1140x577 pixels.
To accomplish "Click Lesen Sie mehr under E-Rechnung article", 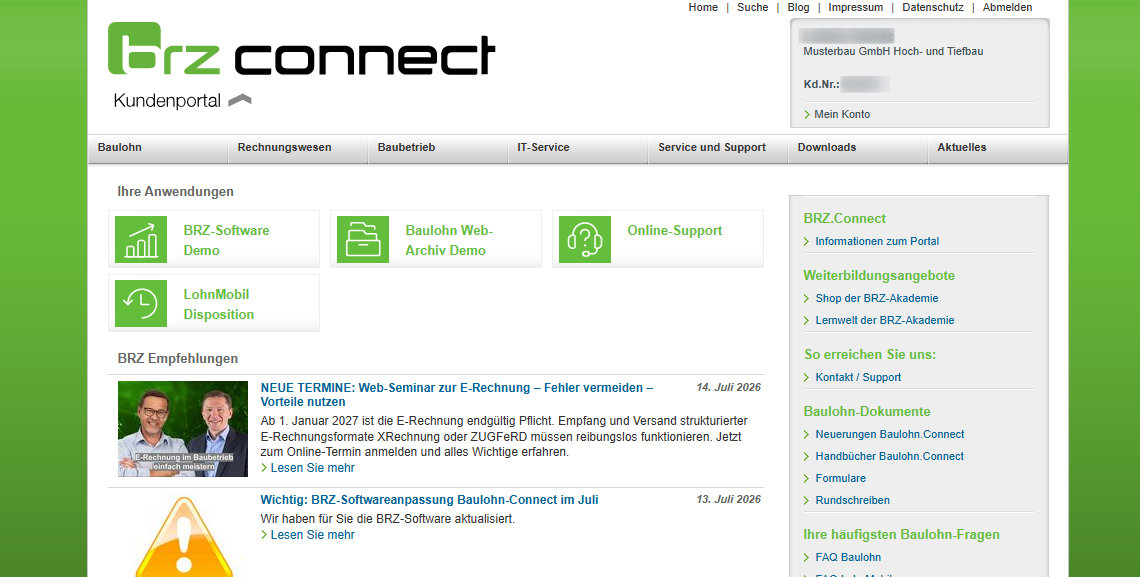I will pyautogui.click(x=313, y=468).
